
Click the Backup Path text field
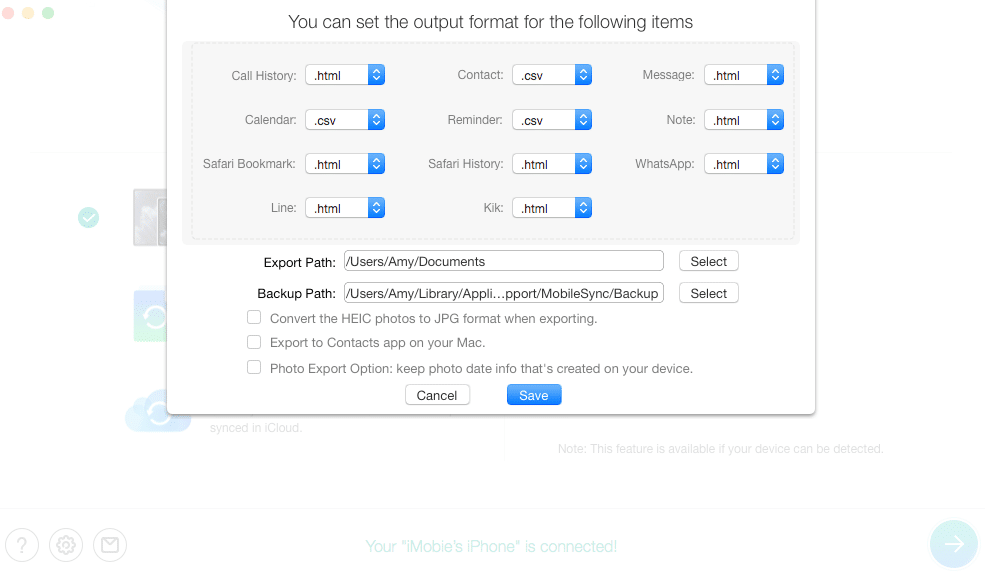coord(504,293)
